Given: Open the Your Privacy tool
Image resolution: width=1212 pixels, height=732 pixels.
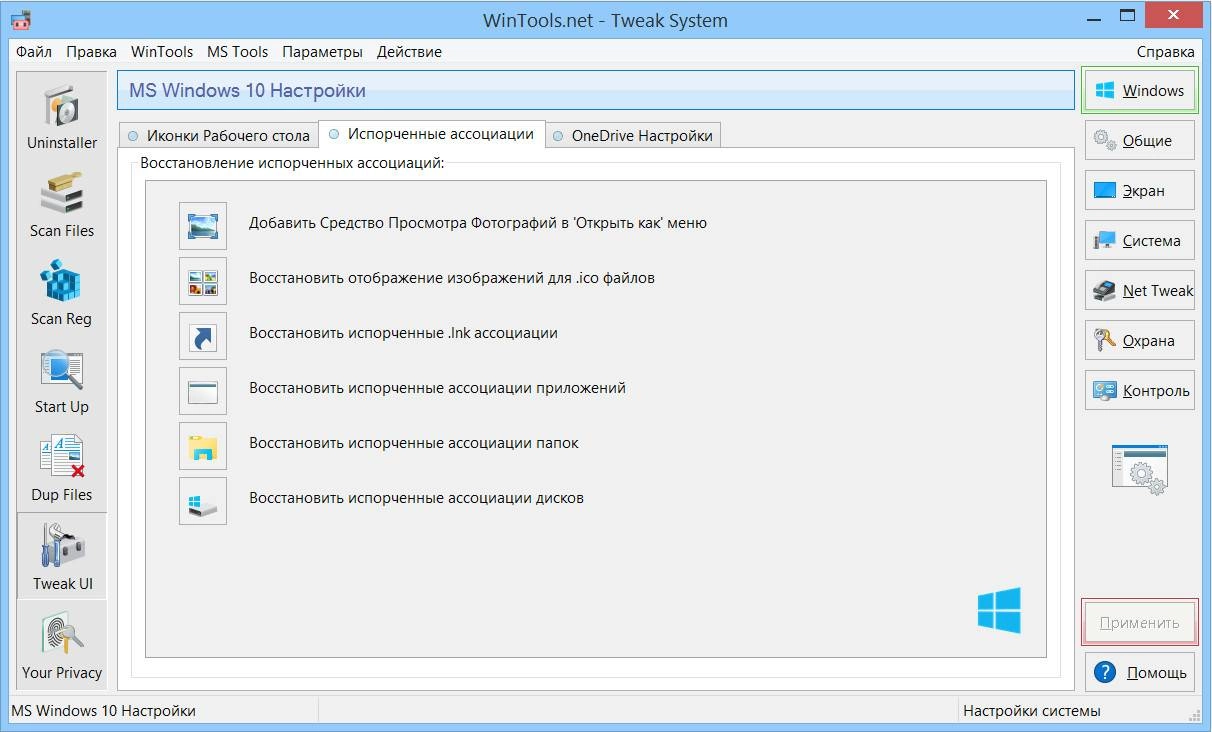Looking at the screenshot, I should pyautogui.click(x=62, y=645).
